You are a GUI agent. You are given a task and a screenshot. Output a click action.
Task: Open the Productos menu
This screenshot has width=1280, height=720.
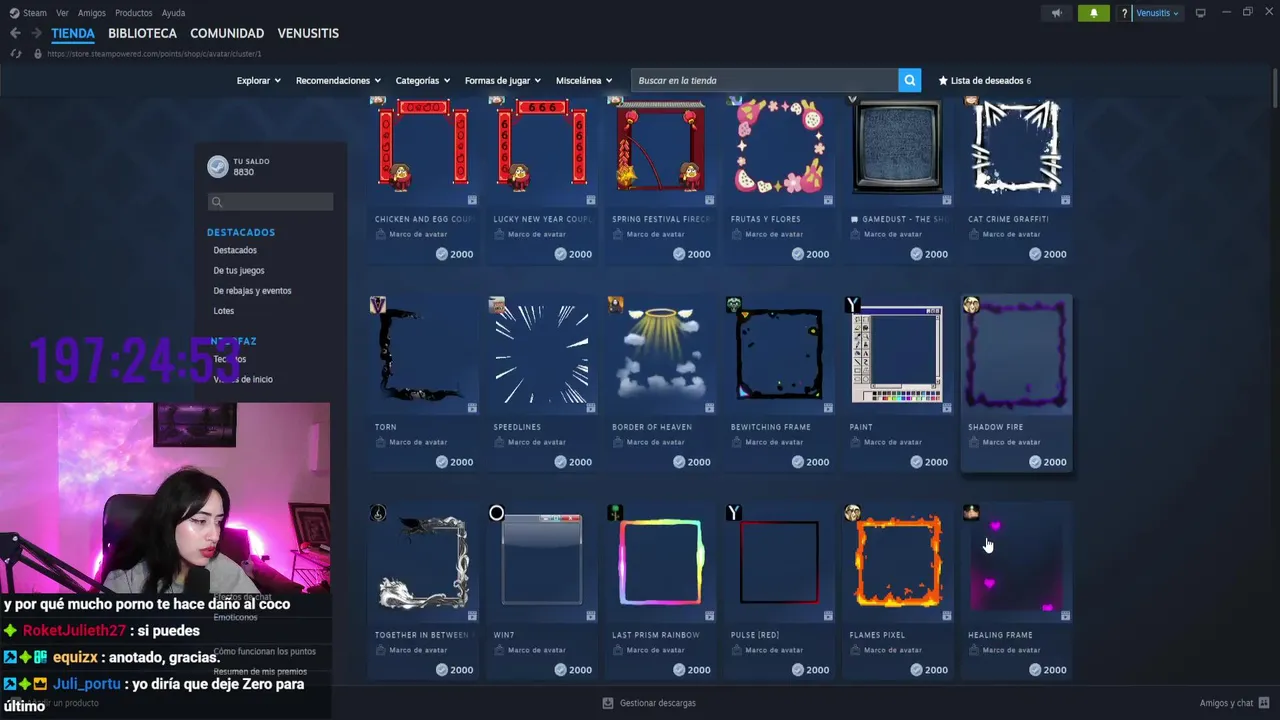click(134, 13)
